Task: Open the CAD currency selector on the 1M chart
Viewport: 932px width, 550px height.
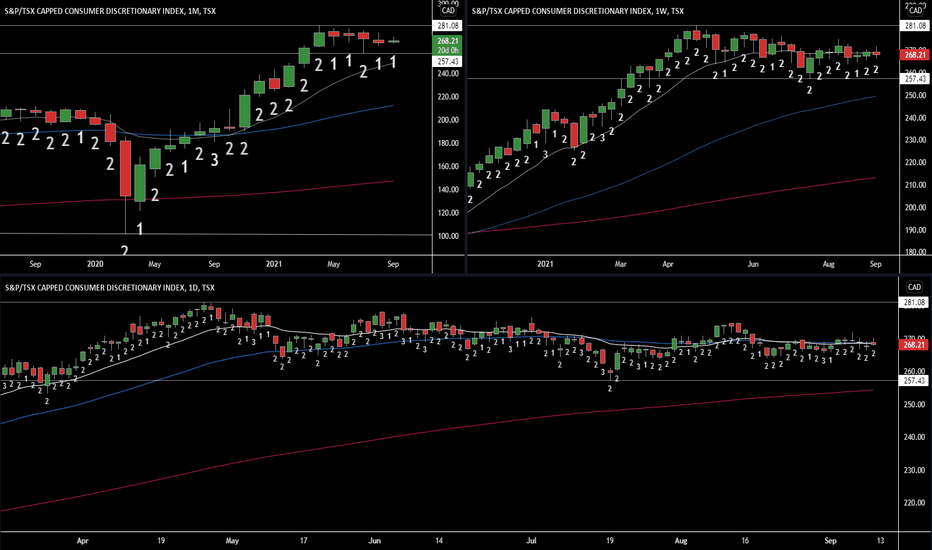Action: pyautogui.click(x=448, y=10)
